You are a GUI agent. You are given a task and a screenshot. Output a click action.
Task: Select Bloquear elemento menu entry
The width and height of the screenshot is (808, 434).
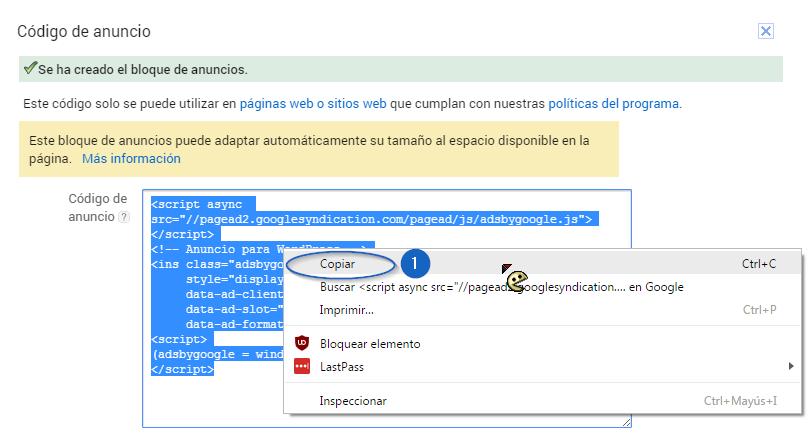tap(543, 344)
